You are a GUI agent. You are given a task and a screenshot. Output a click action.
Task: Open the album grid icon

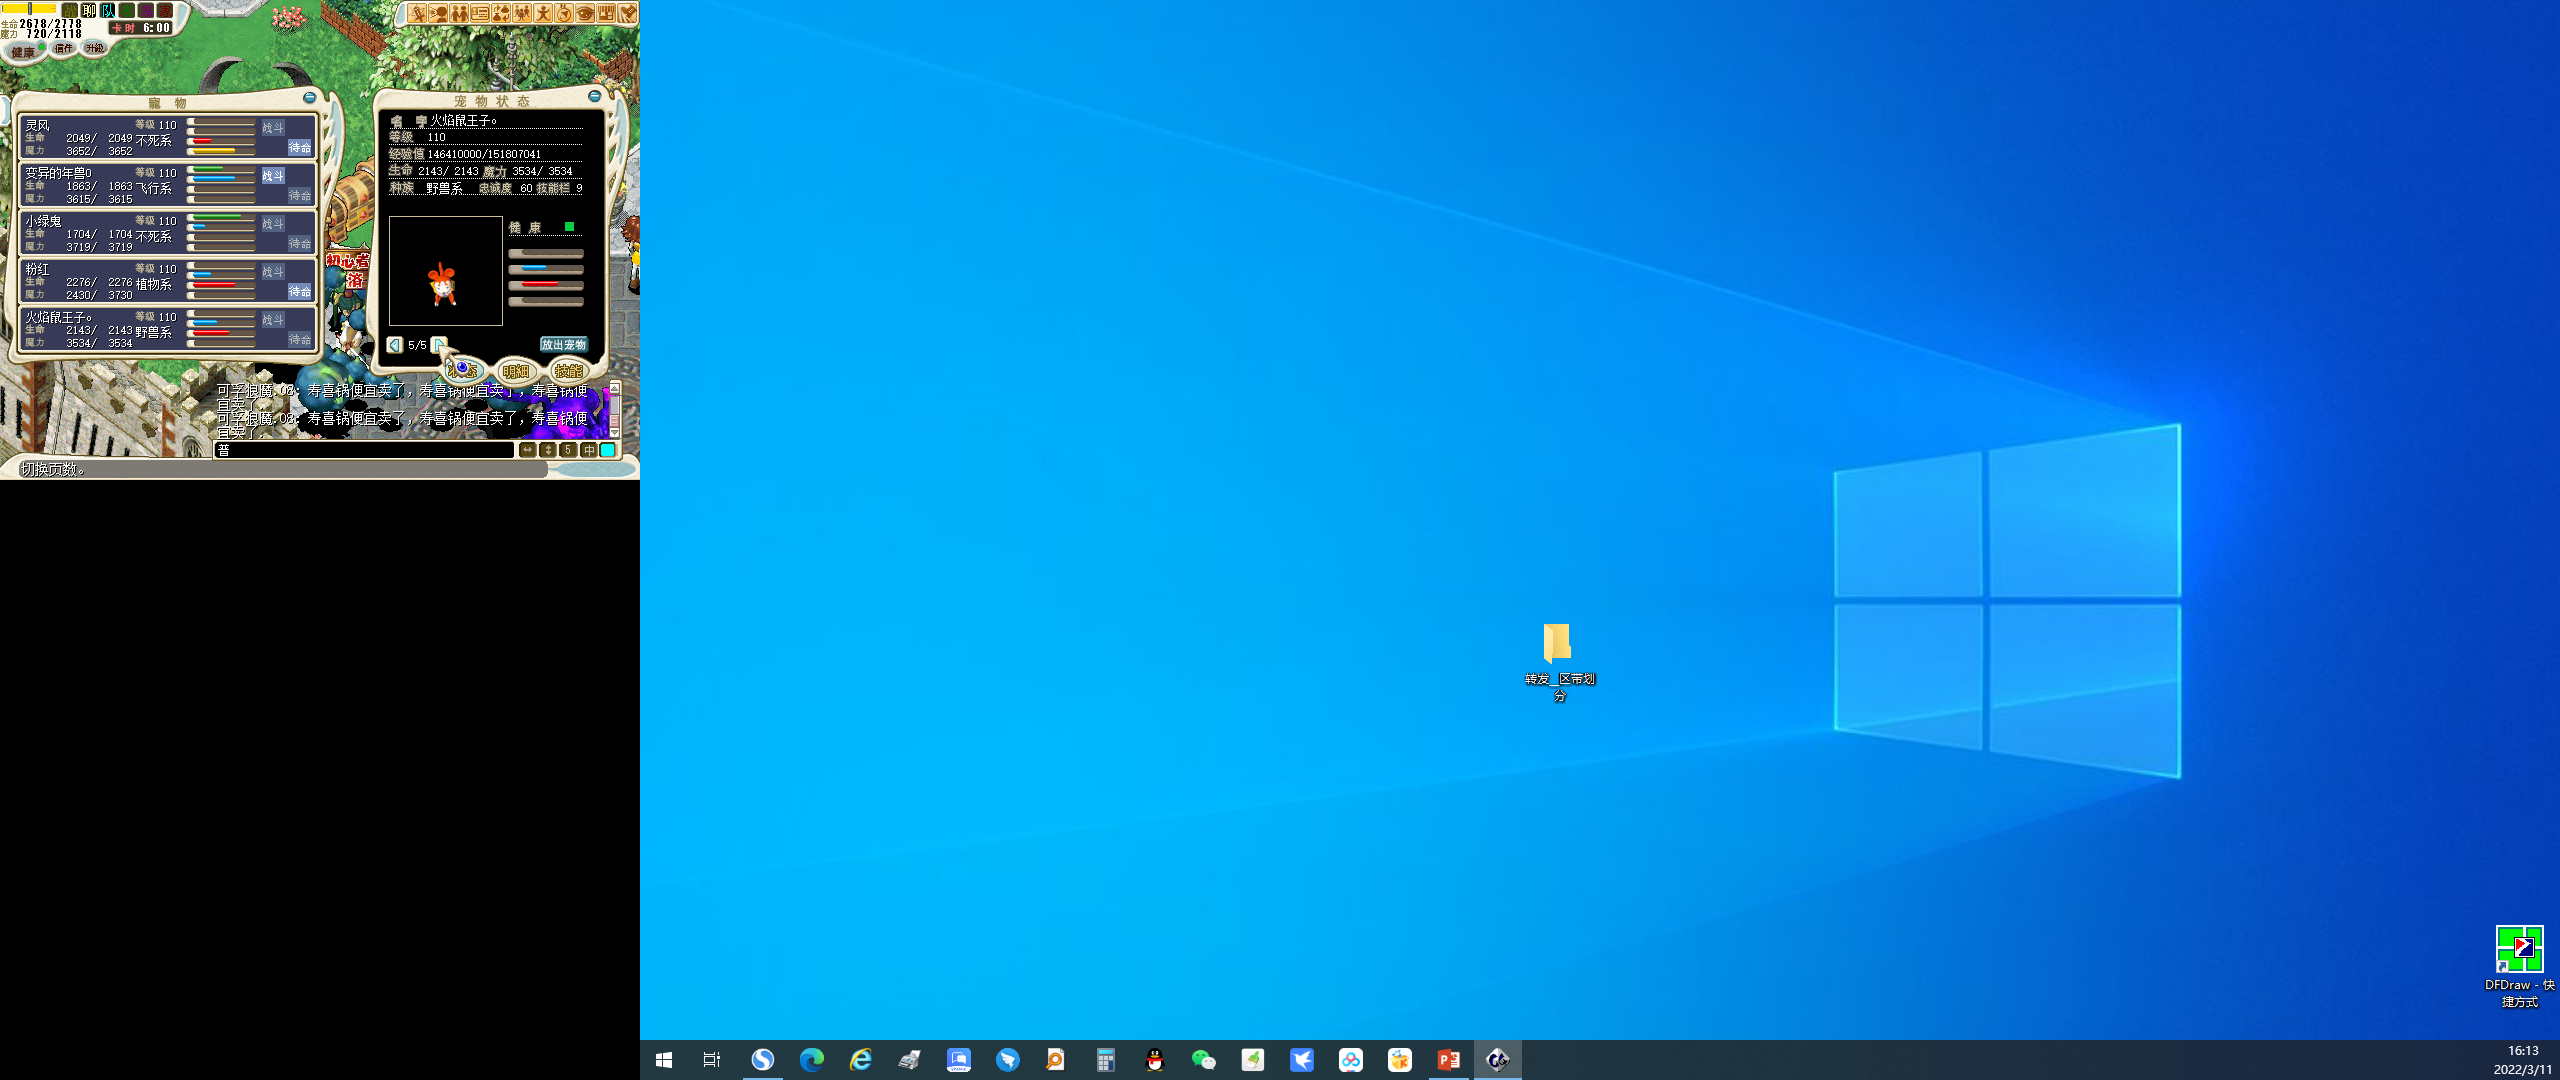[x=606, y=13]
